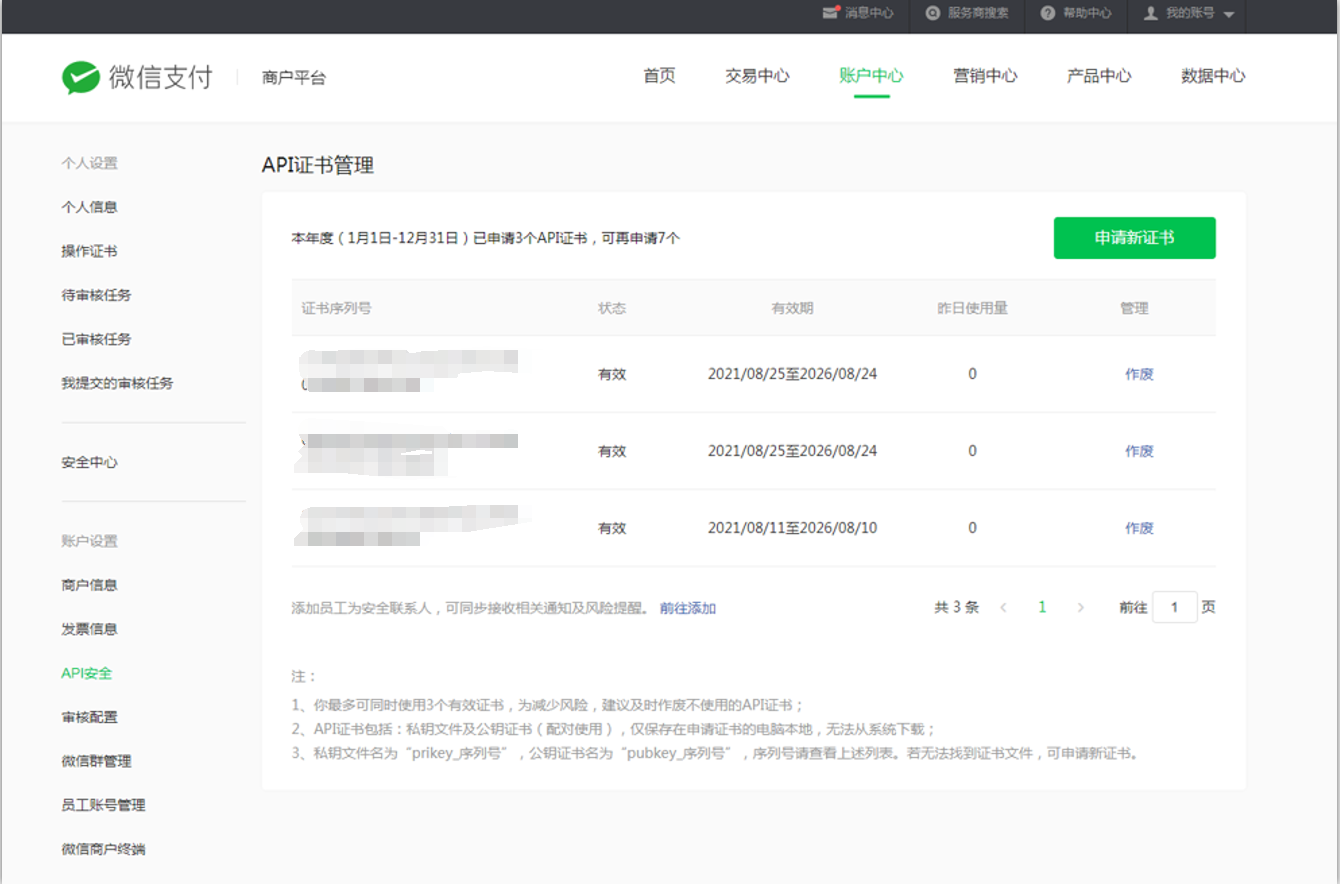Click the API证书管理 page title
The height and width of the screenshot is (884, 1340).
(x=318, y=165)
